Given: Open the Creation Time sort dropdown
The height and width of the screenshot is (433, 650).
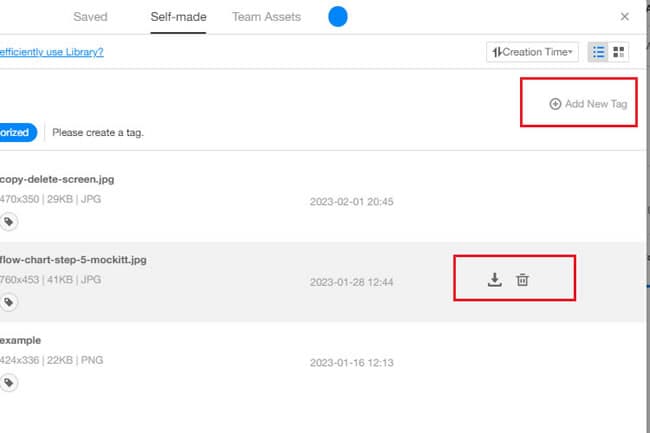Looking at the screenshot, I should point(532,52).
